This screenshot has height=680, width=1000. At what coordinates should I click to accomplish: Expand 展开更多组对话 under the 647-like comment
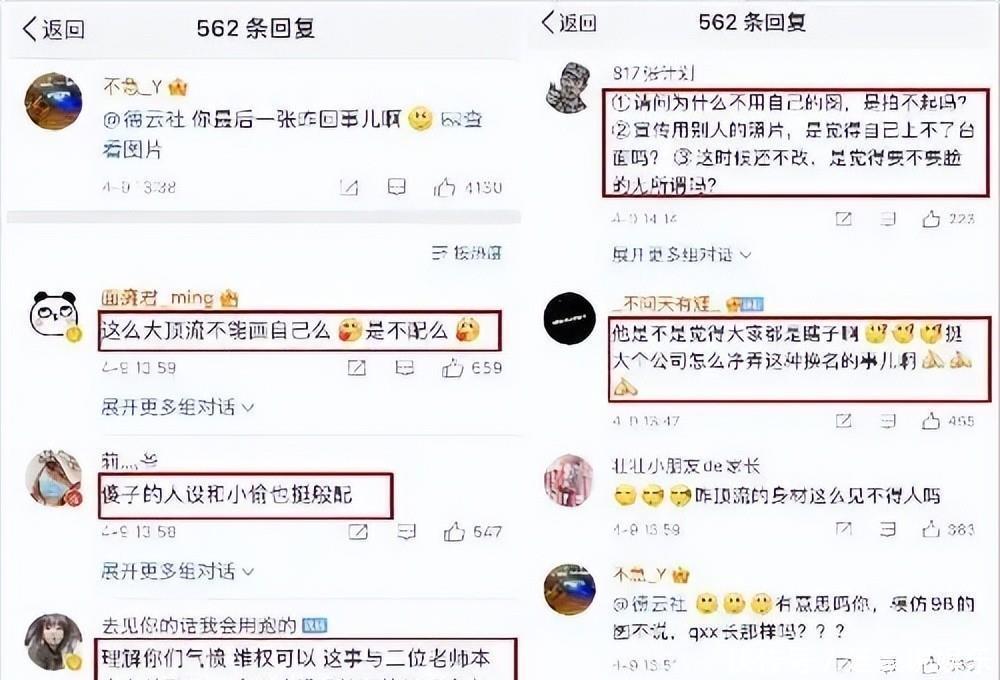(177, 570)
